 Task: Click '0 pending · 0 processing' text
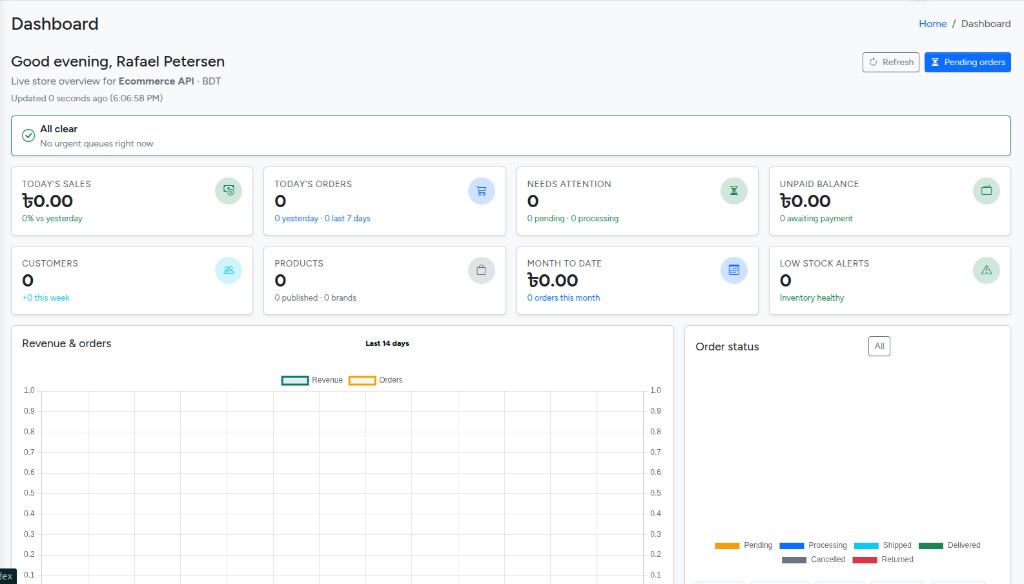pyautogui.click(x=573, y=218)
